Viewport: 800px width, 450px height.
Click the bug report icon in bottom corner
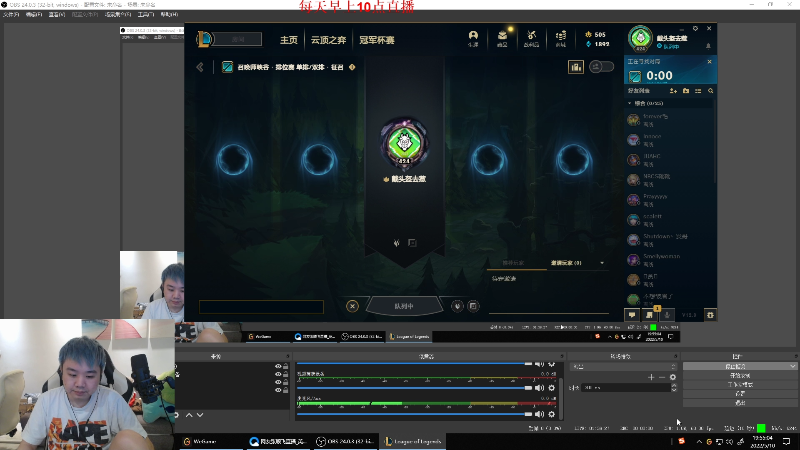tap(710, 315)
